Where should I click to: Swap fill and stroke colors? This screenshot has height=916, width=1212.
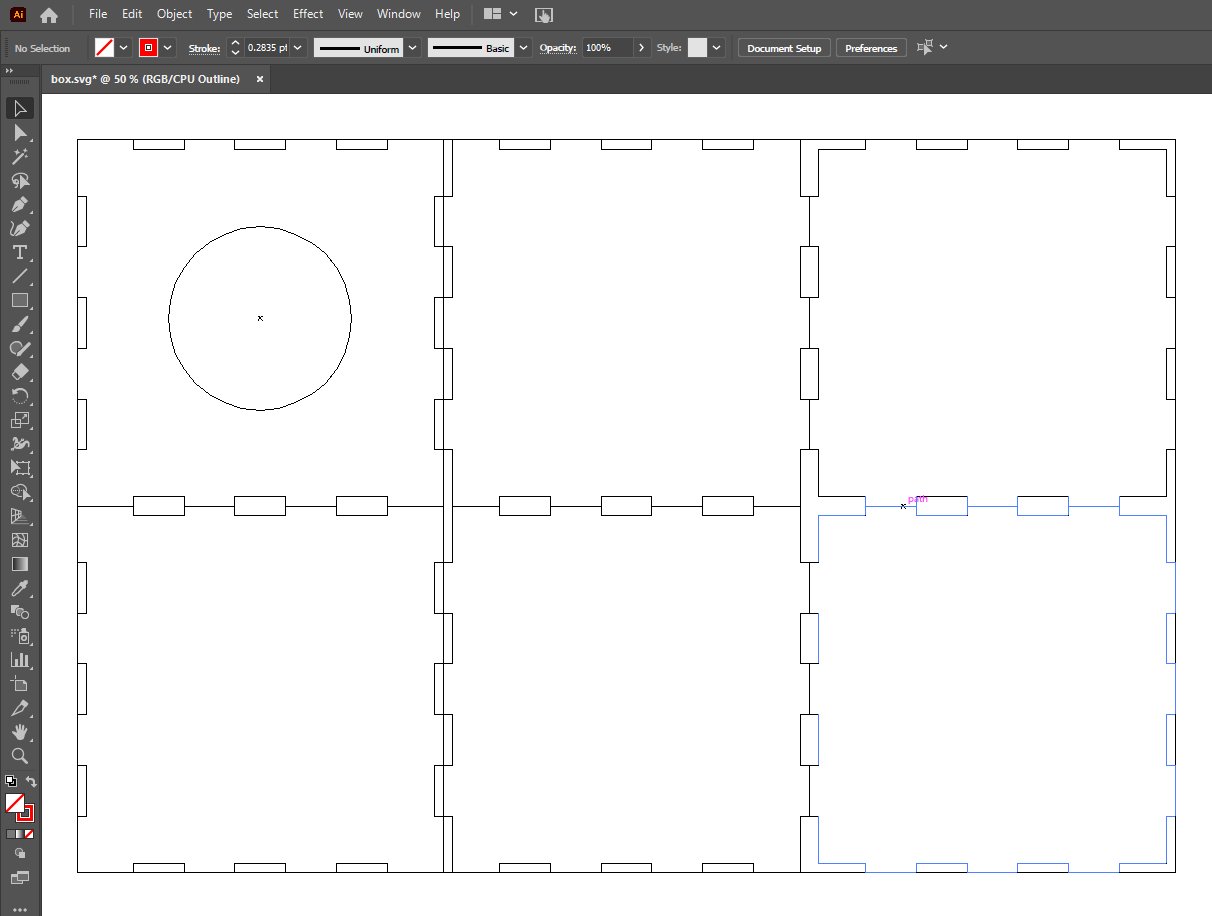click(31, 782)
